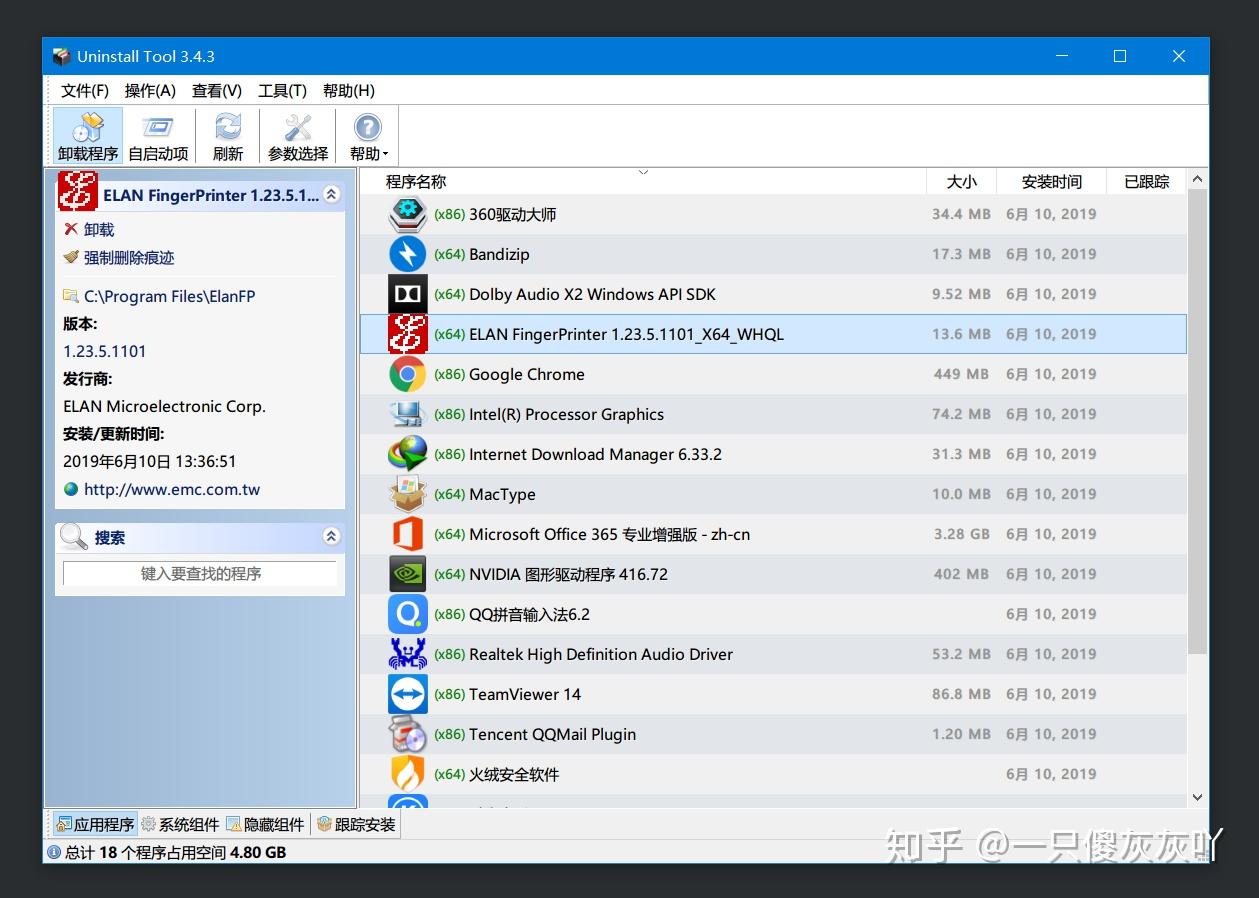Select the Dolby Audio X2 icon
Image resolution: width=1259 pixels, height=898 pixels.
[x=407, y=294]
